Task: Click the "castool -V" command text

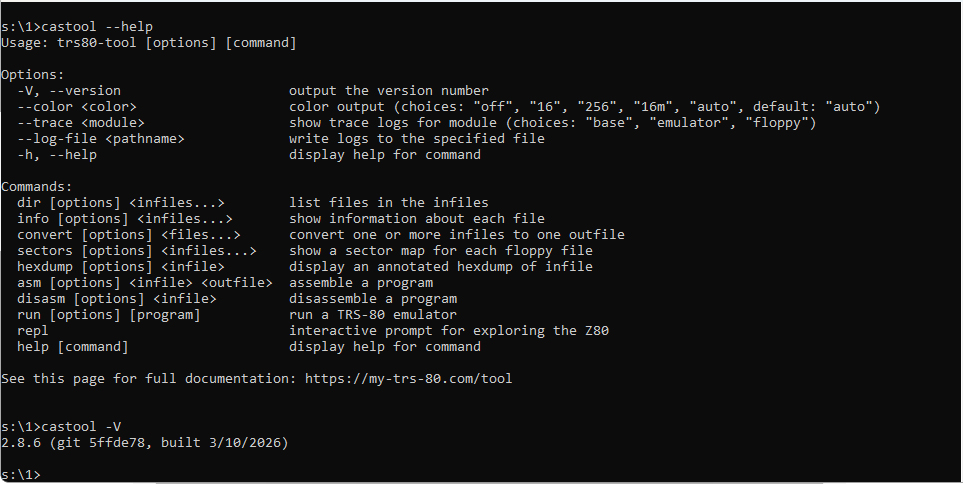Action: [81, 427]
